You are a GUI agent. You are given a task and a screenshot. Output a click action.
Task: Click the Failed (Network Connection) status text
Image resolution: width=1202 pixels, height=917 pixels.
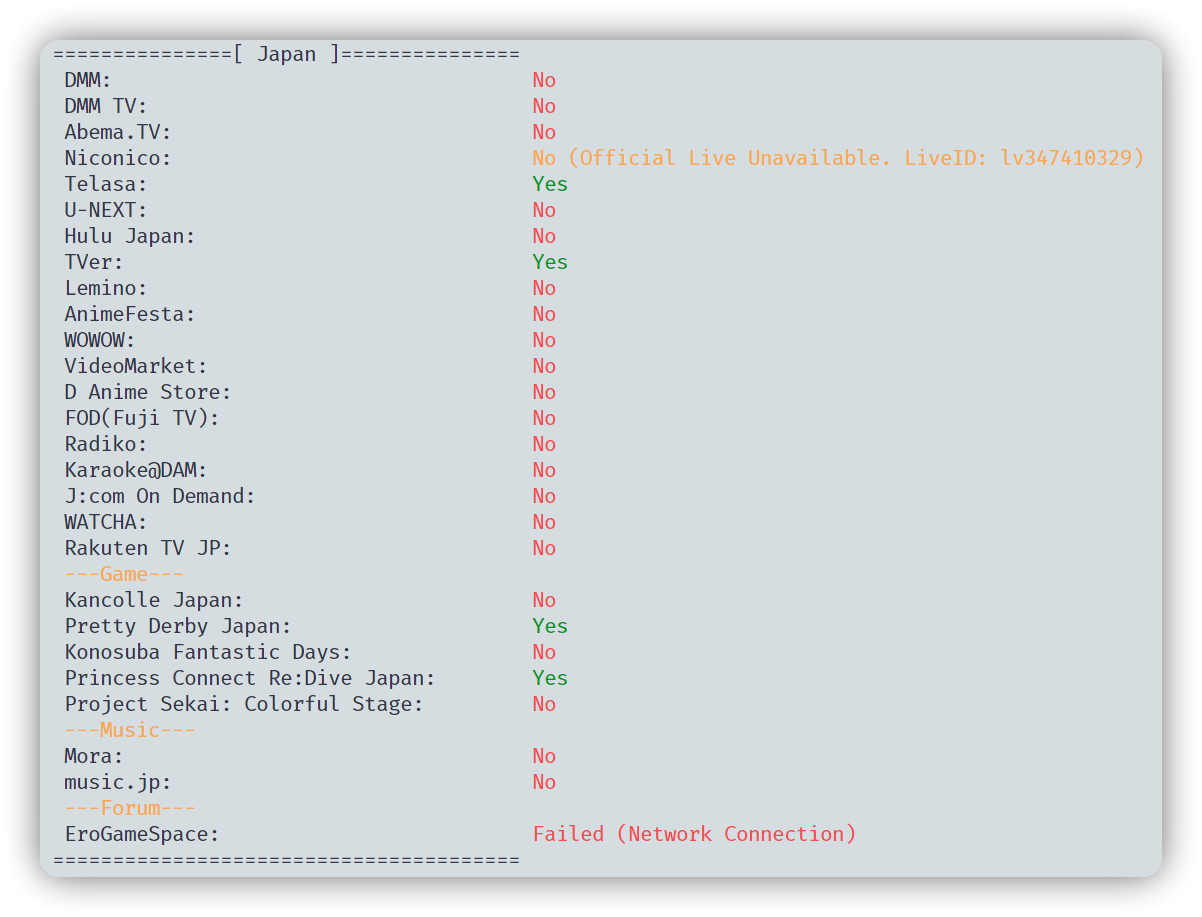tap(694, 834)
